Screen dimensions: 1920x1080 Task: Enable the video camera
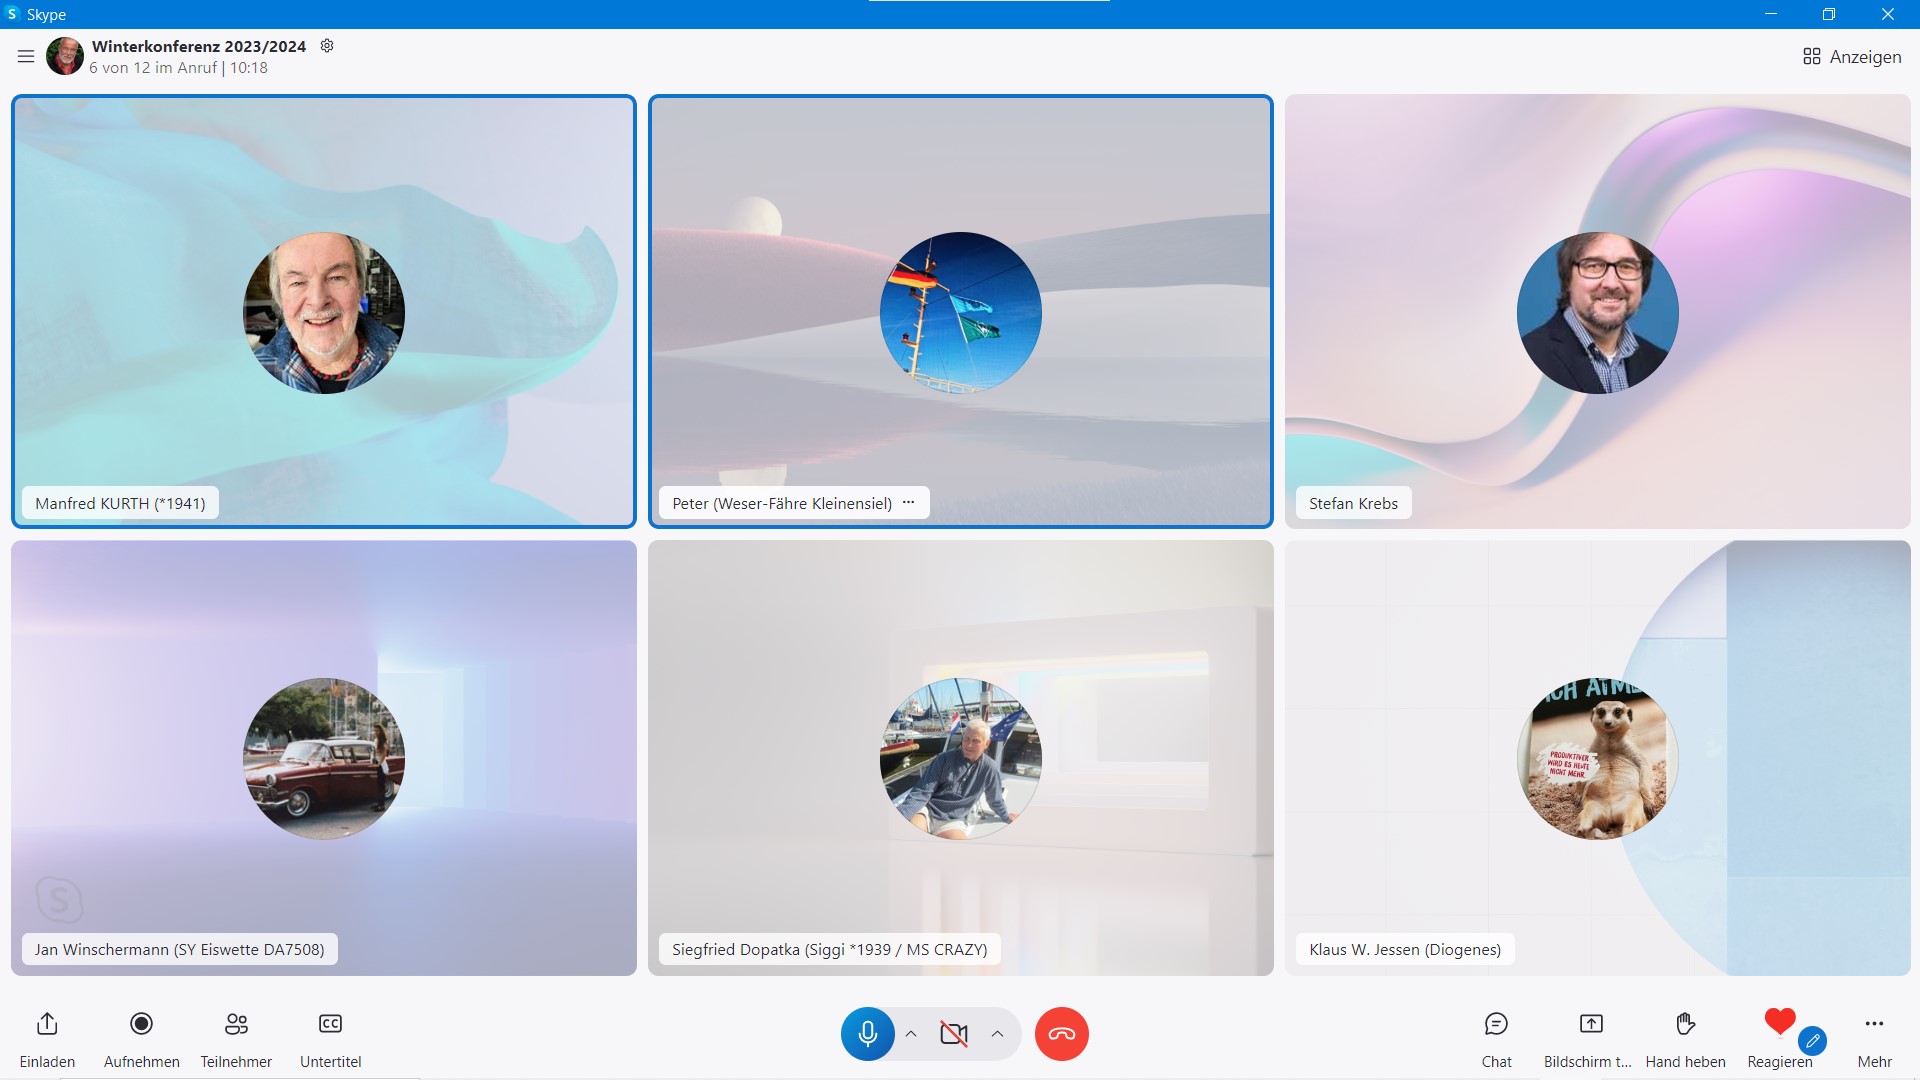coord(954,1033)
